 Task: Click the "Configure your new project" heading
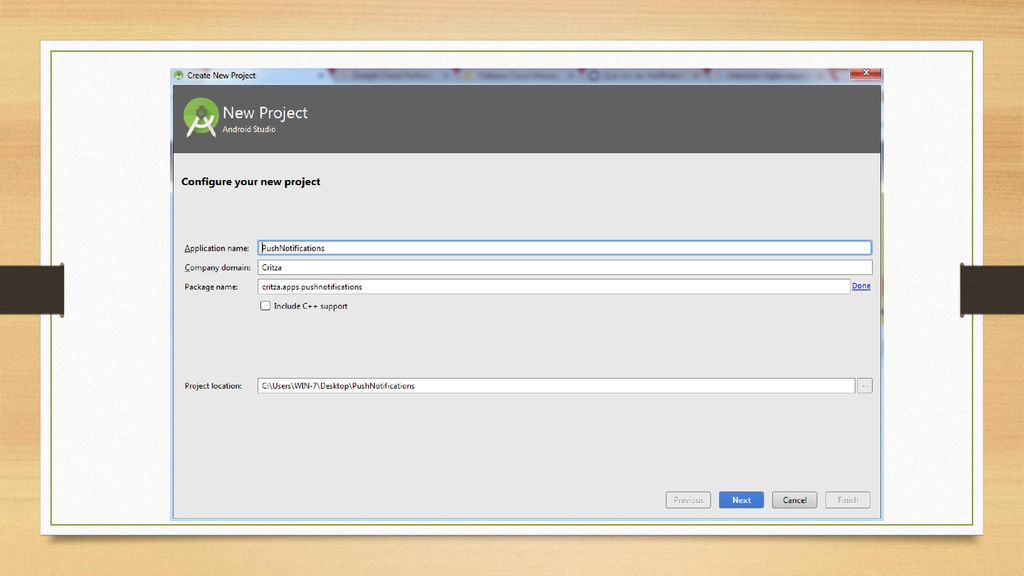click(x=251, y=182)
